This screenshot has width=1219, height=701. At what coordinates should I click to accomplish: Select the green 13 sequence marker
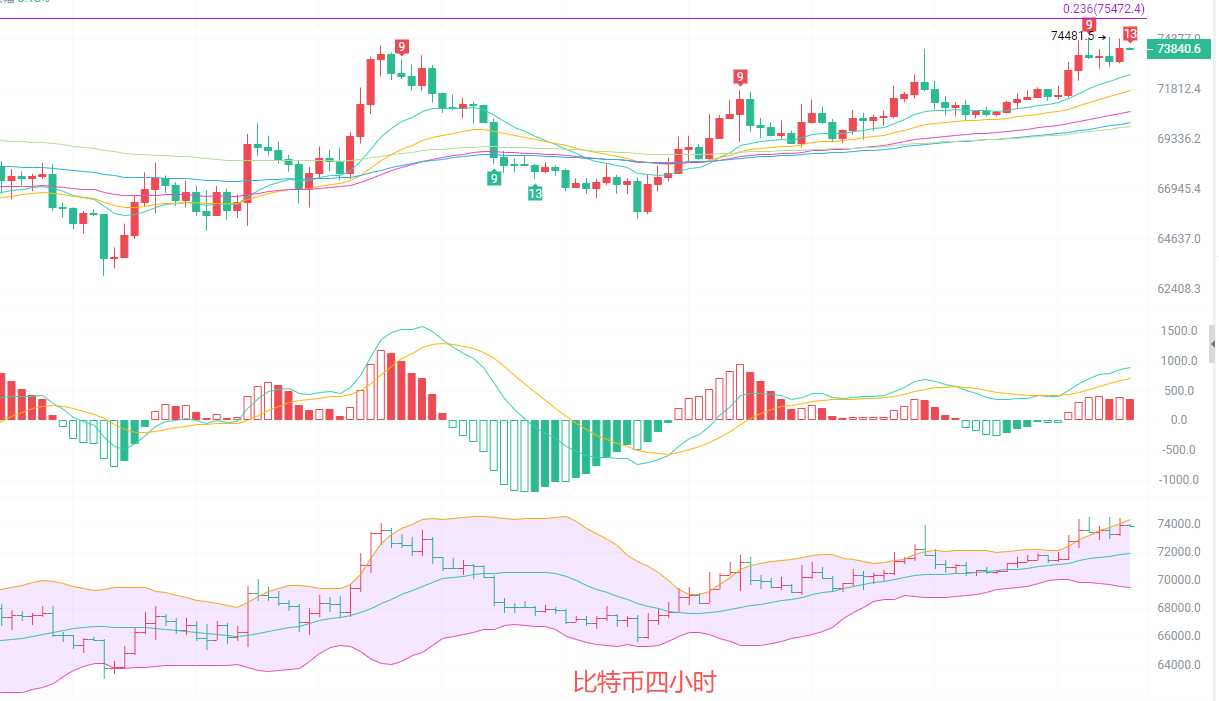pos(535,193)
